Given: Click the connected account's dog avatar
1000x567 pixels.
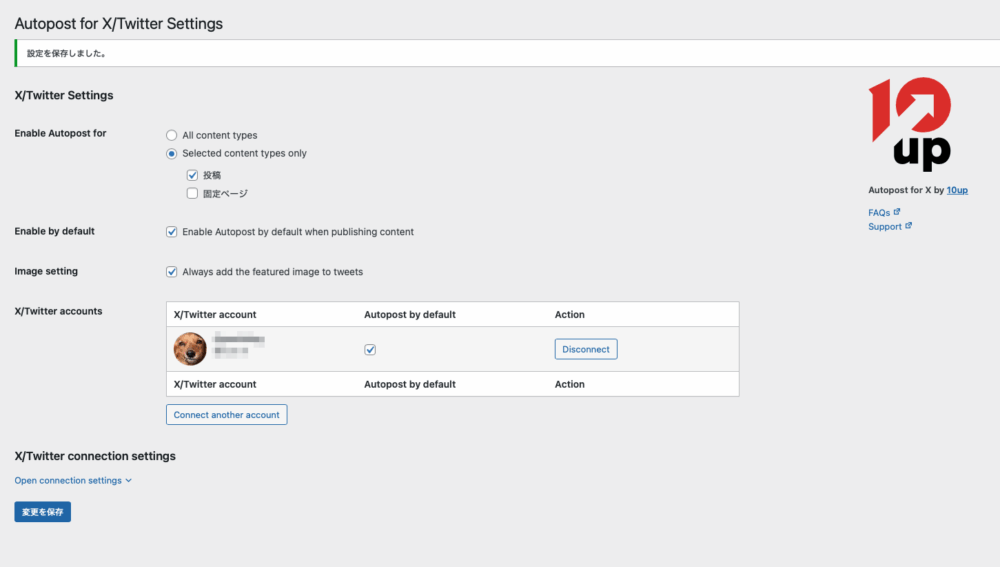Looking at the screenshot, I should (190, 349).
